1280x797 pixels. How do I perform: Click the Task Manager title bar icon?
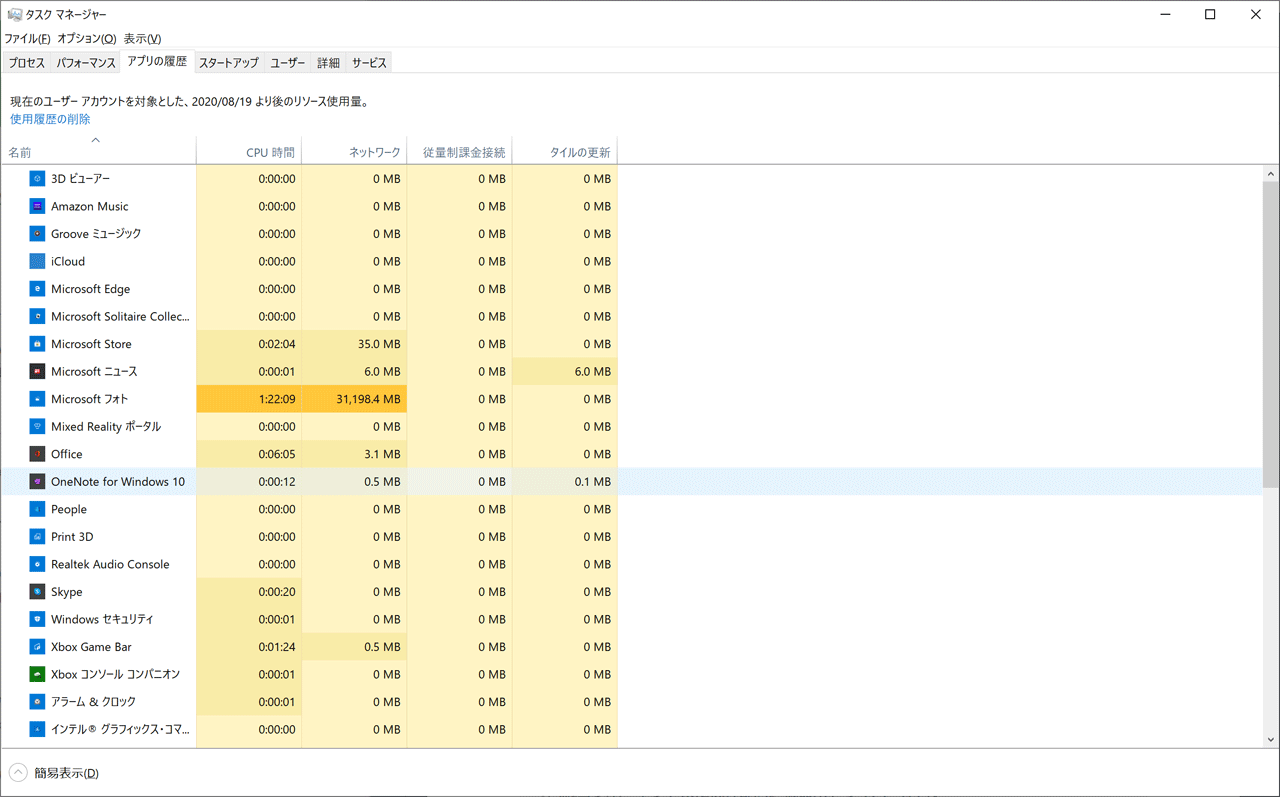point(14,15)
